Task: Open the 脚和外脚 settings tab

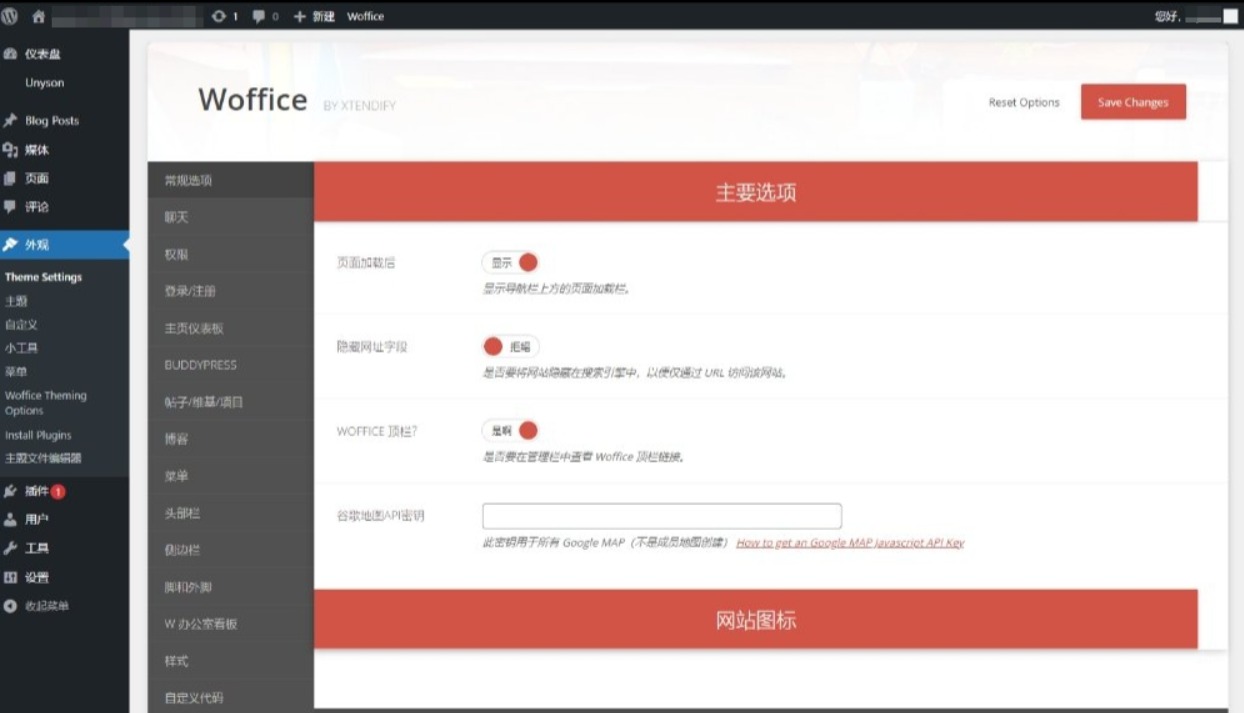Action: pos(231,587)
